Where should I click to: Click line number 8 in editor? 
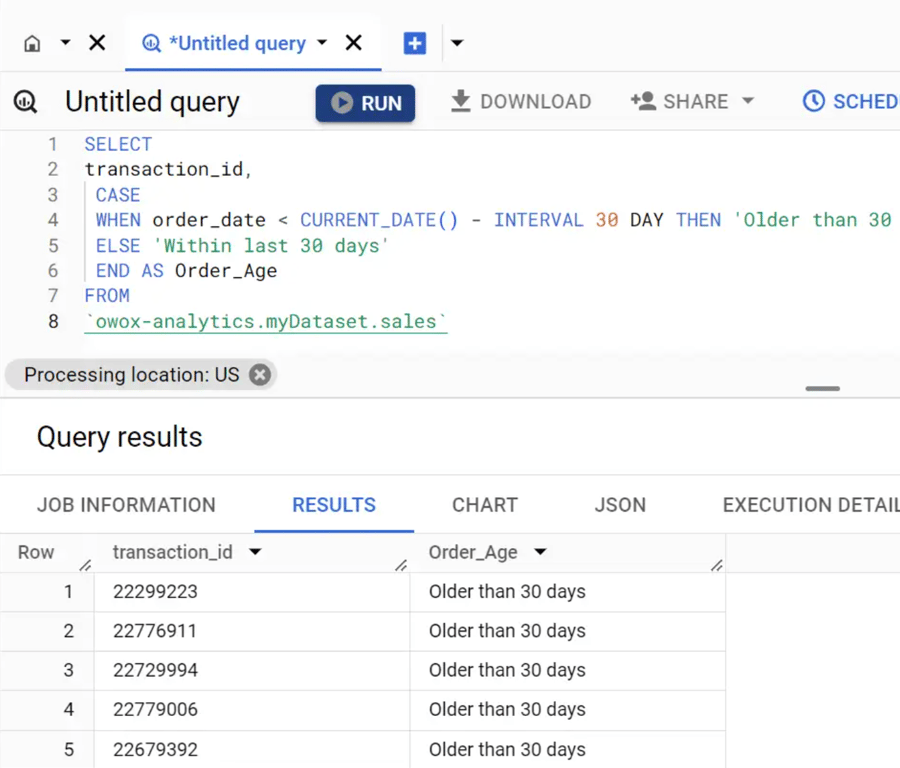[53, 321]
